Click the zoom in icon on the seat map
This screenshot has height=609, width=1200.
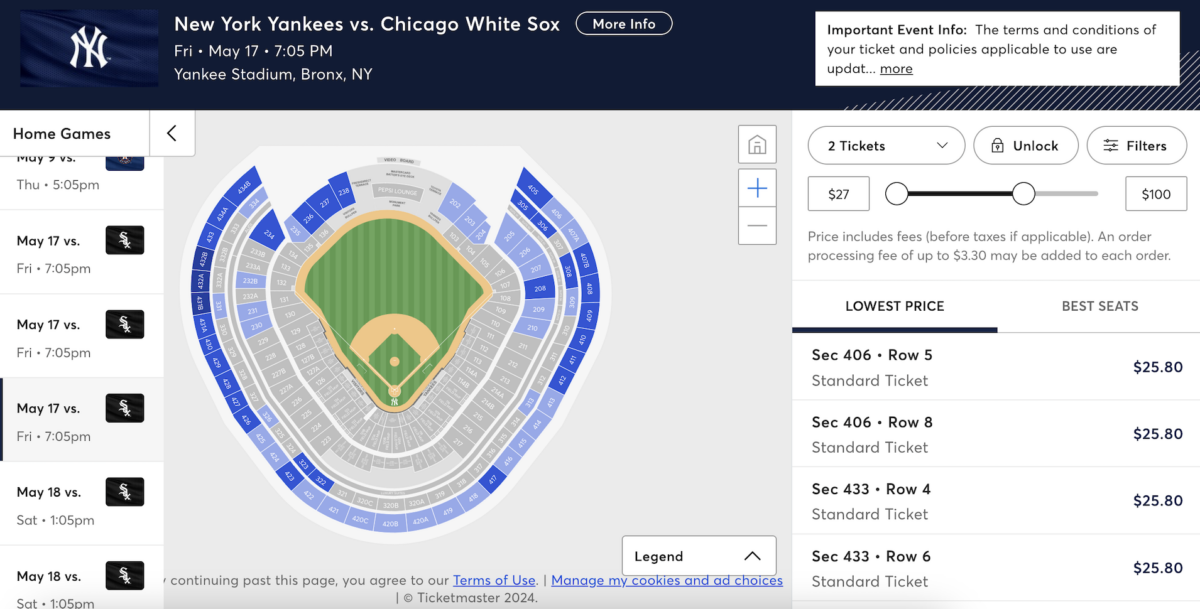pyautogui.click(x=757, y=187)
